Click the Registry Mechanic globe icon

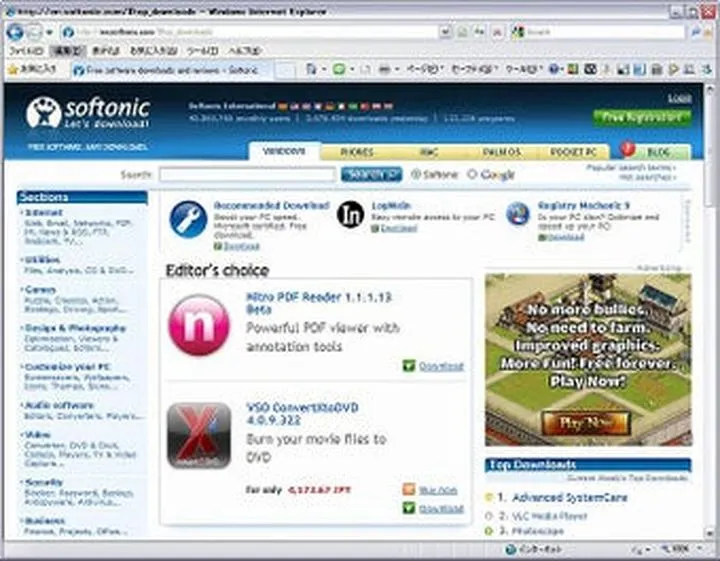[x=518, y=214]
